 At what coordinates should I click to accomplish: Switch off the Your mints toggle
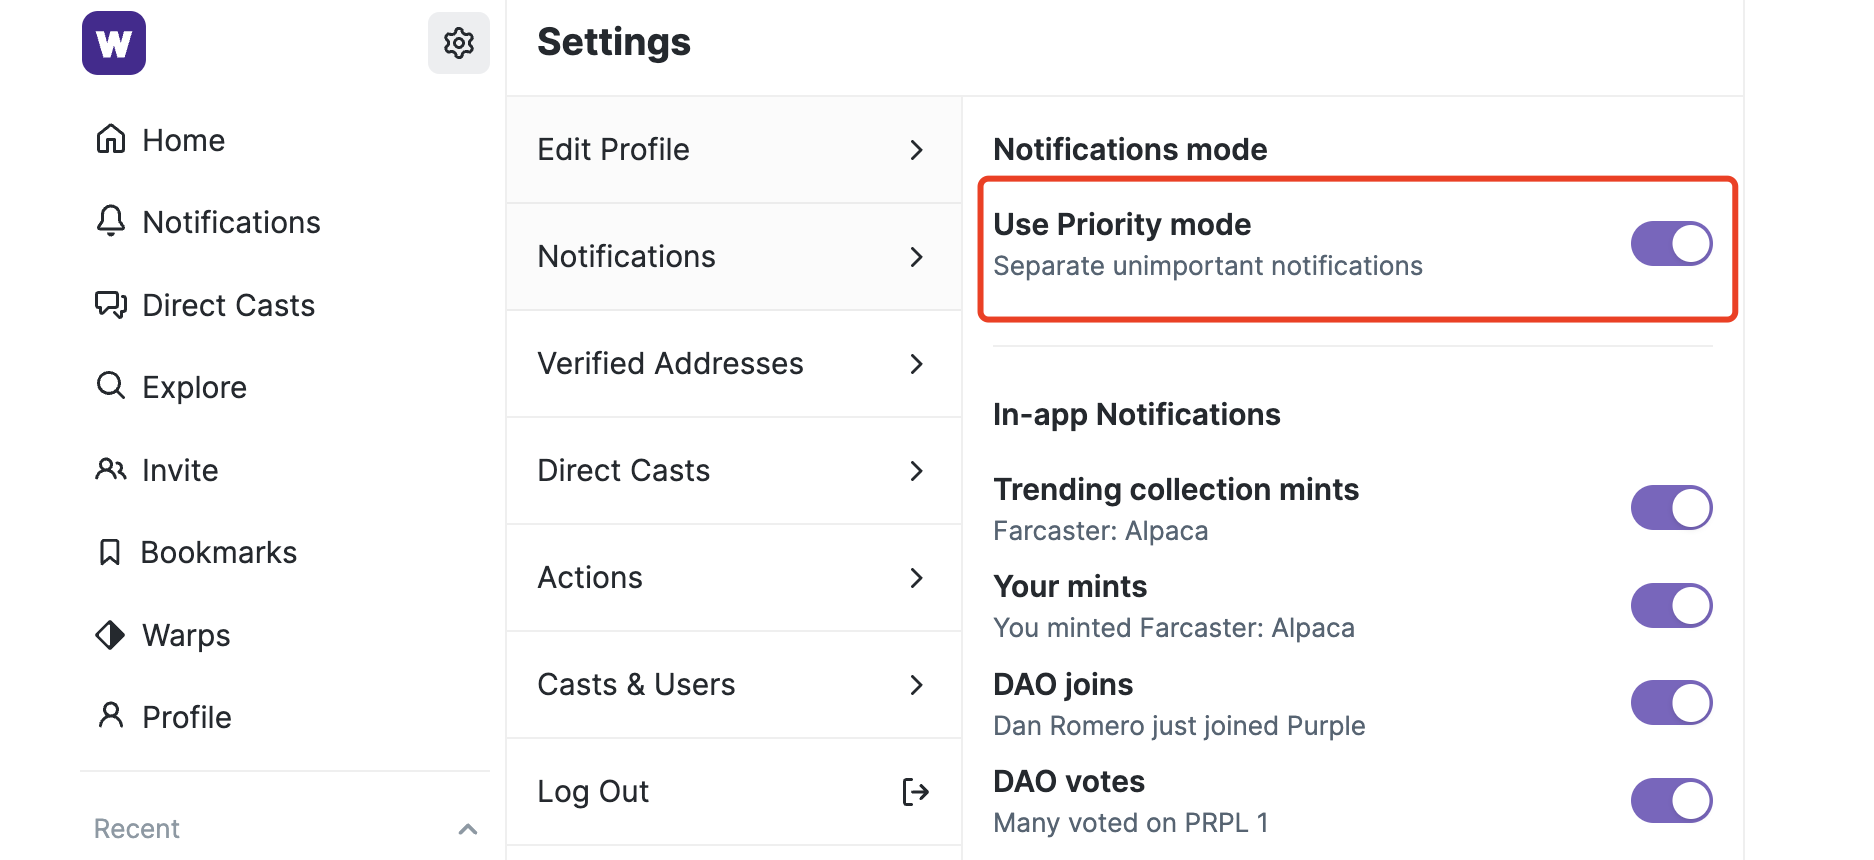tap(1671, 606)
